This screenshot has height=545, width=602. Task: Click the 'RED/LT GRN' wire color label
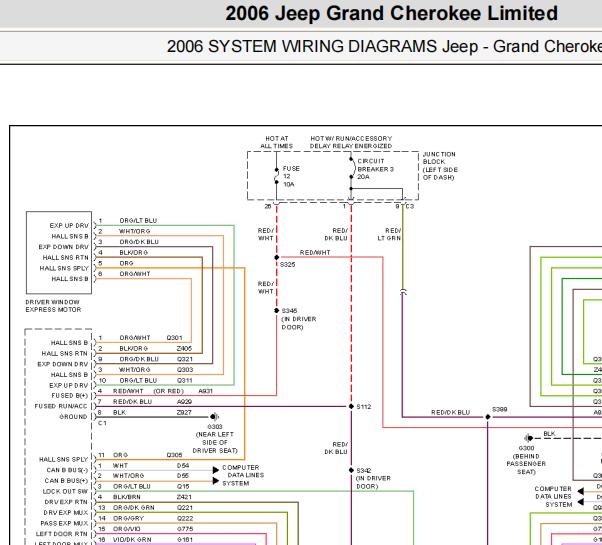(389, 235)
